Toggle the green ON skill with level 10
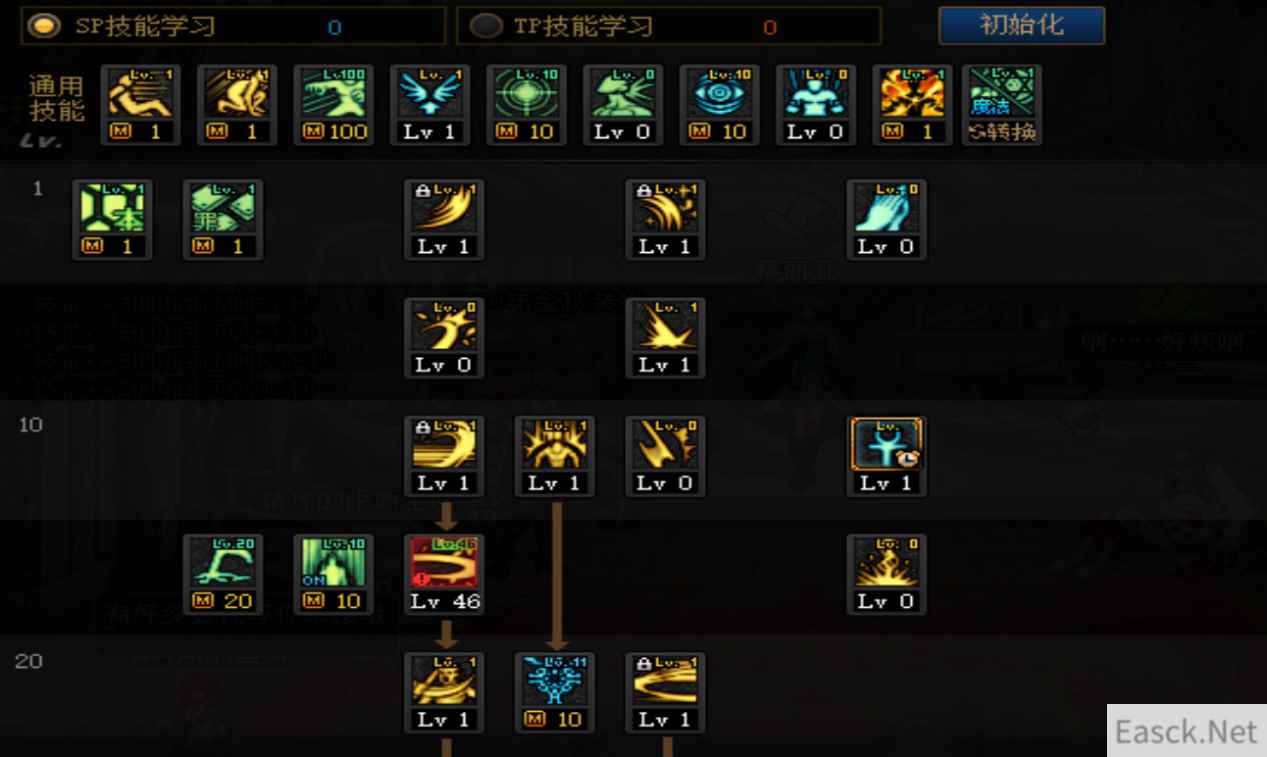Image resolution: width=1267 pixels, height=757 pixels. click(333, 575)
